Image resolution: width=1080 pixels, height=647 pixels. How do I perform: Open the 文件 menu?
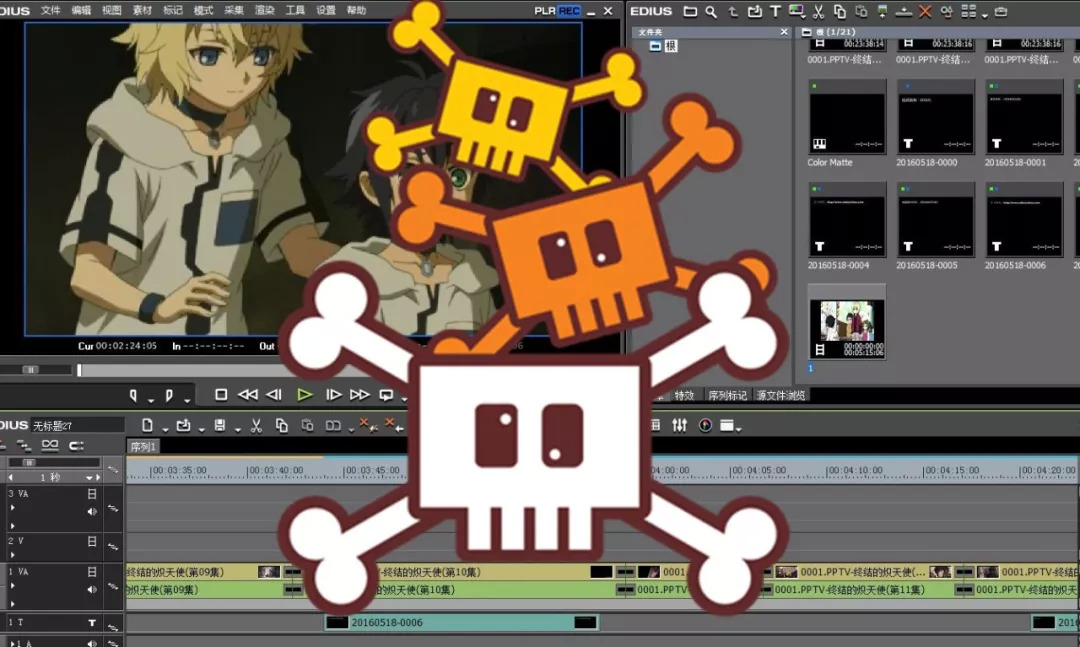(x=50, y=10)
